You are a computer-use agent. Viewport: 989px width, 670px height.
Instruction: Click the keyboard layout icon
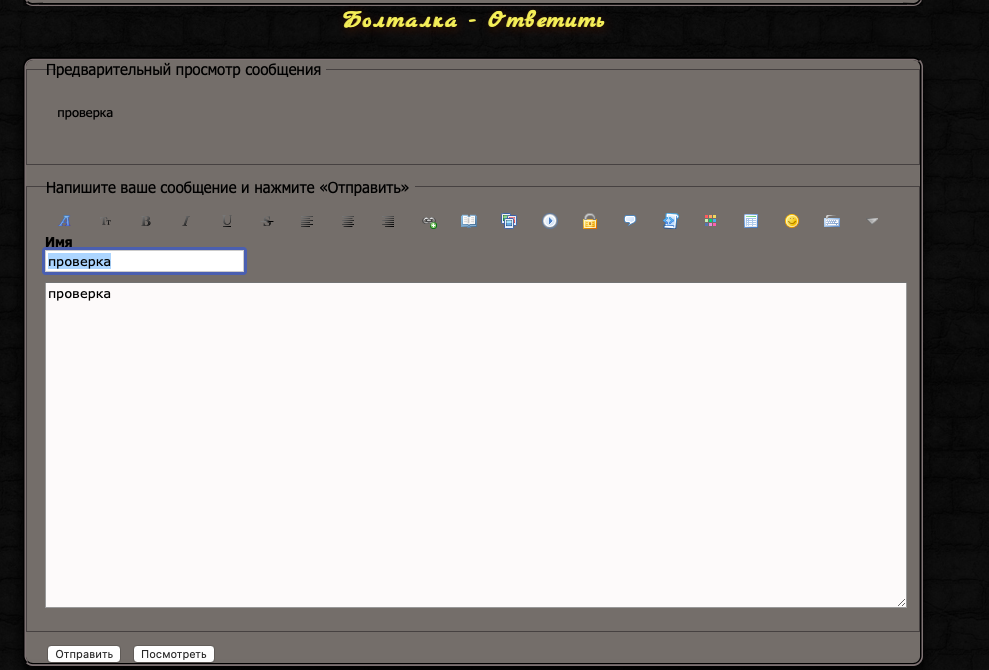click(832, 221)
